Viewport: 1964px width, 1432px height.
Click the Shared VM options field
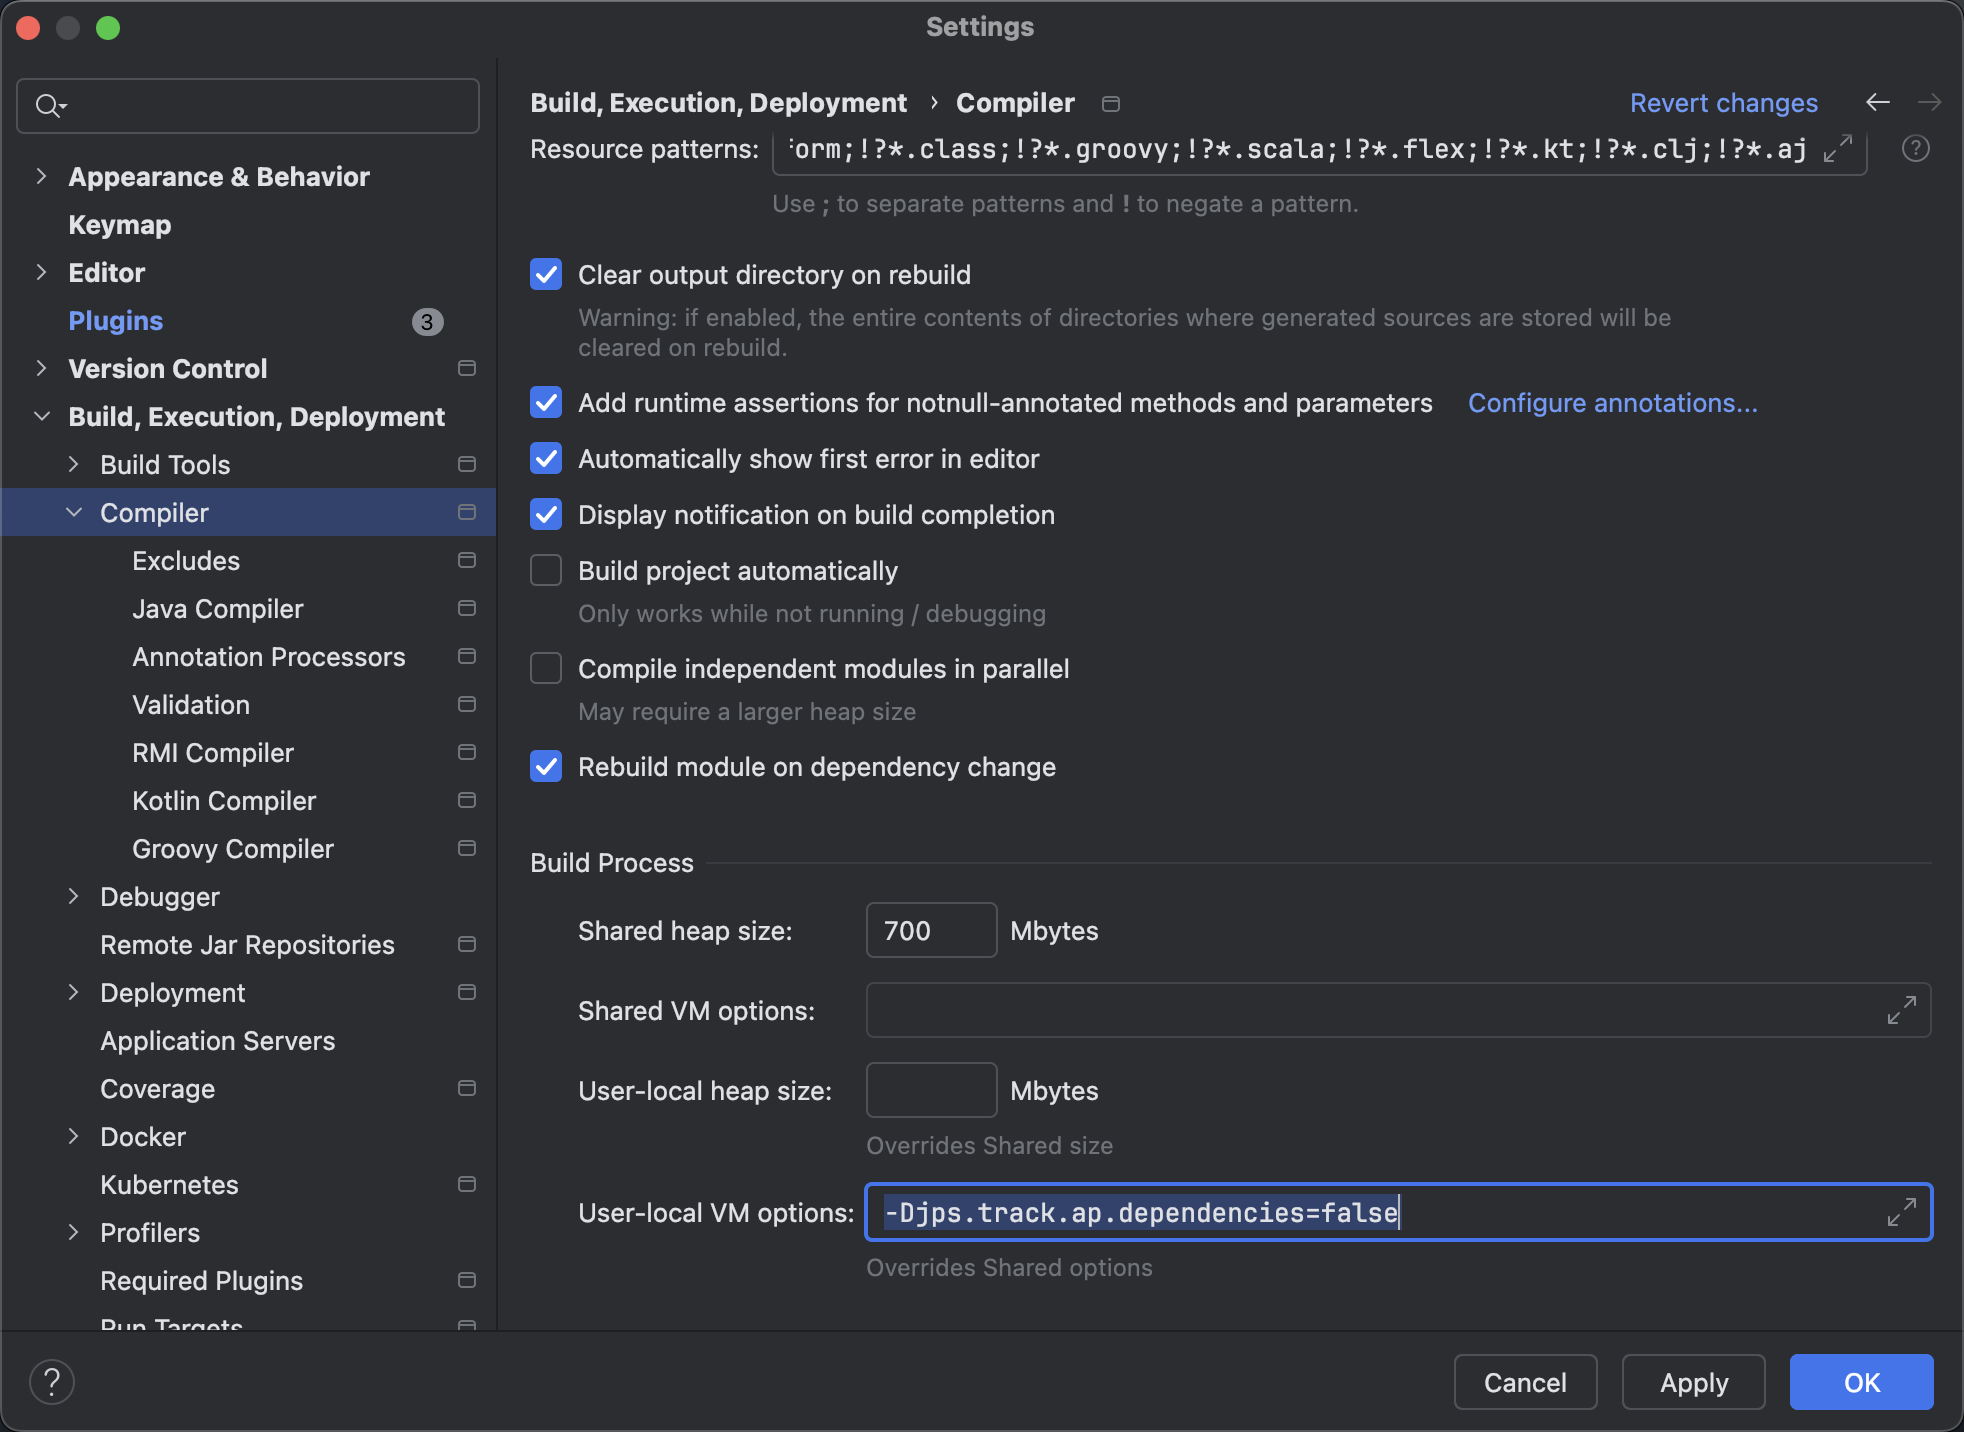click(1398, 1010)
